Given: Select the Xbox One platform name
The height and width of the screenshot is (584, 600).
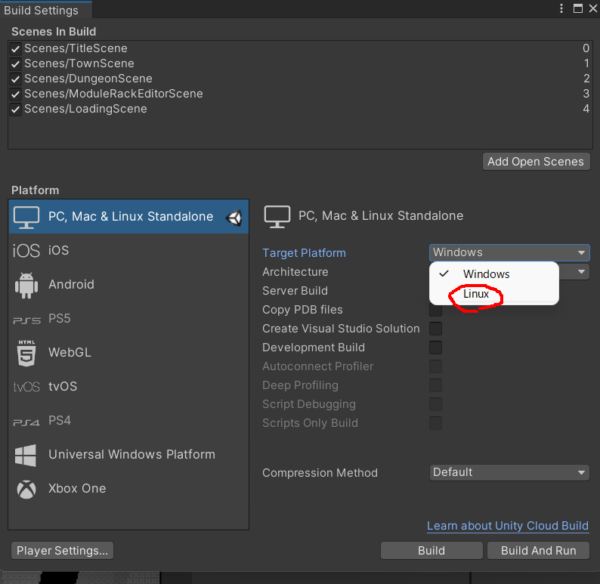Looking at the screenshot, I should [x=77, y=489].
